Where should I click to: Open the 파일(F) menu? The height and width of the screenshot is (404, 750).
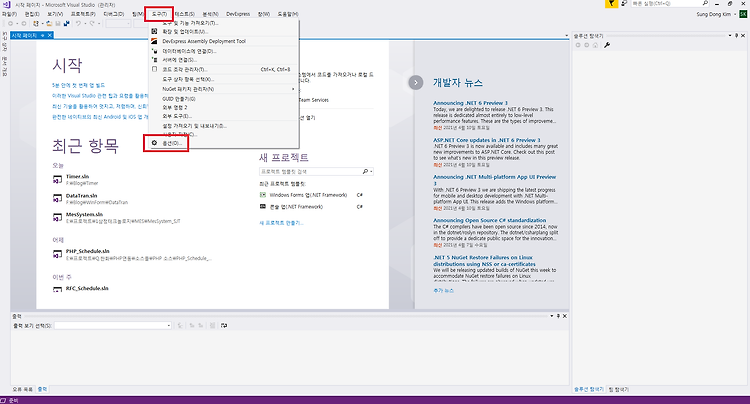[x=9, y=14]
